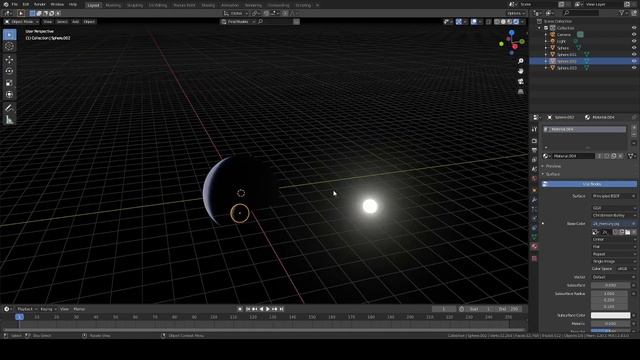Image resolution: width=640 pixels, height=360 pixels.
Task: Open the View Layer properties tab
Action: point(534,160)
